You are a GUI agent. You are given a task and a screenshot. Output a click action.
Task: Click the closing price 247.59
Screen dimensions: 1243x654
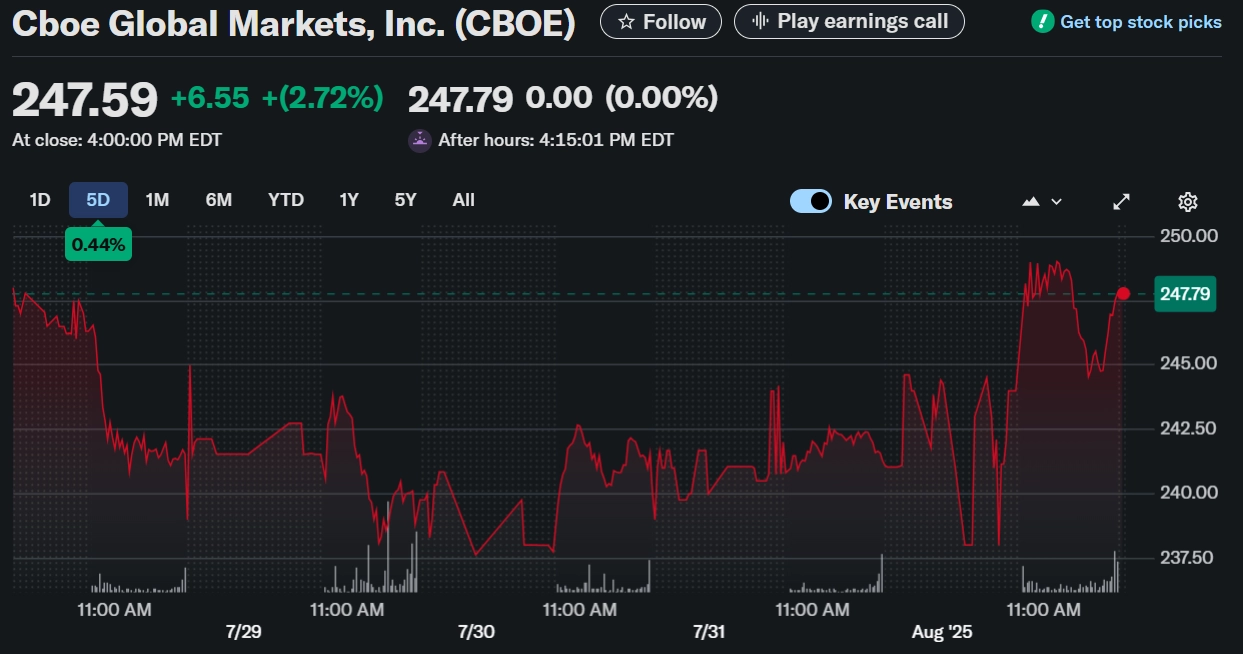pos(85,99)
